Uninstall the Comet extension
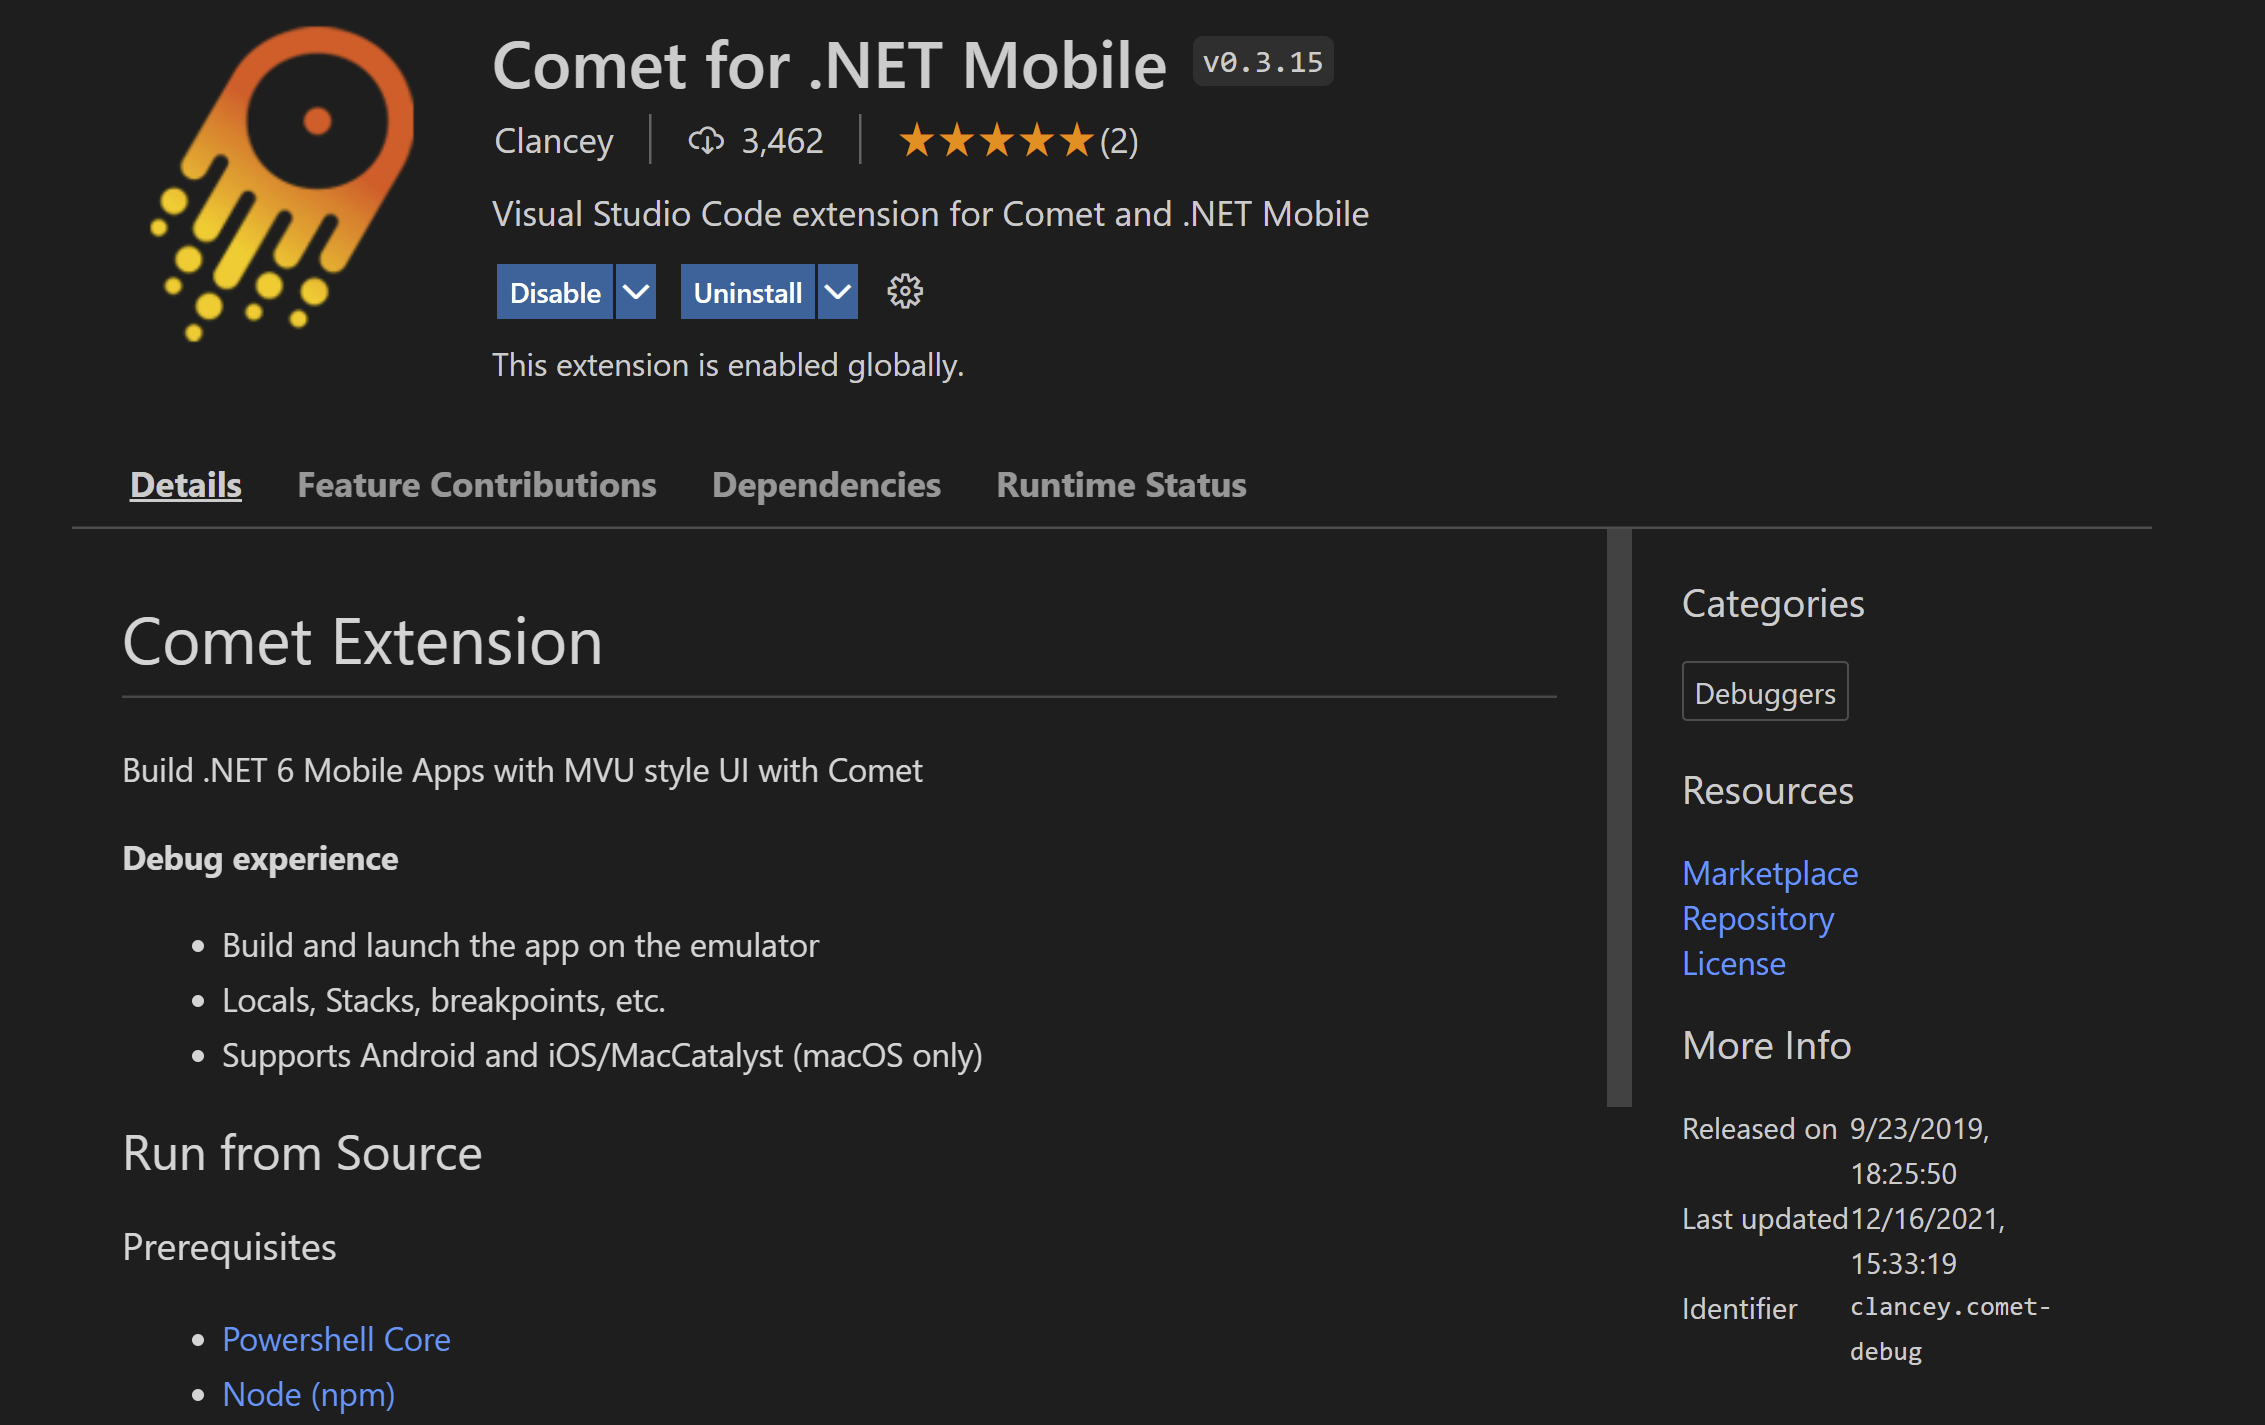Image resolution: width=2265 pixels, height=1425 pixels. coord(748,291)
